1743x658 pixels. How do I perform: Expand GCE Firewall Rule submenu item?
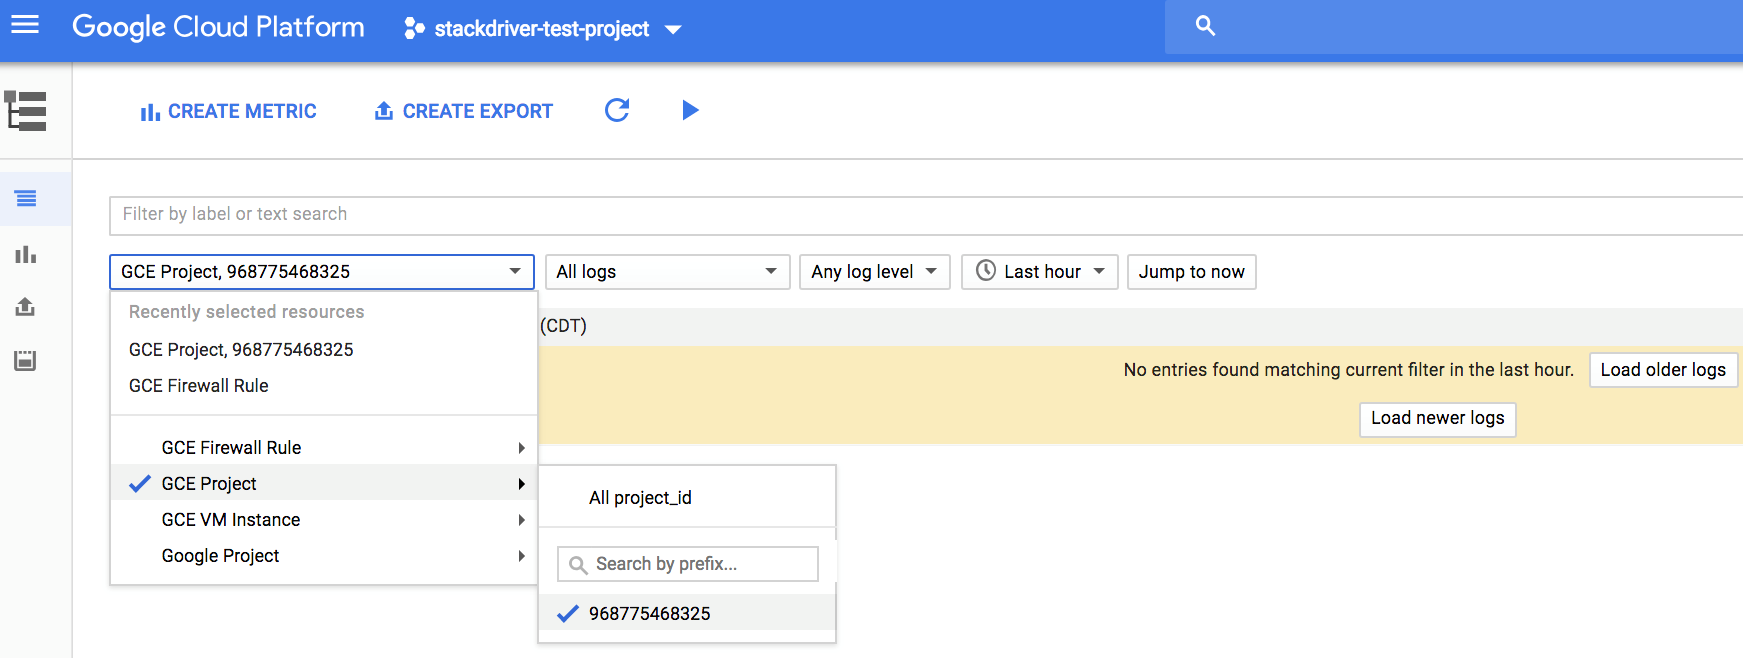click(x=324, y=448)
